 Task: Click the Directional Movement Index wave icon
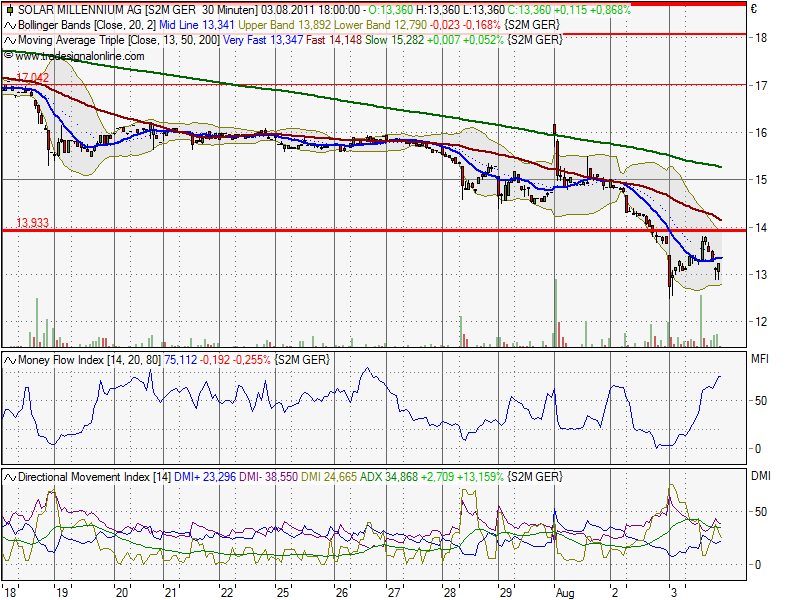click(9, 477)
